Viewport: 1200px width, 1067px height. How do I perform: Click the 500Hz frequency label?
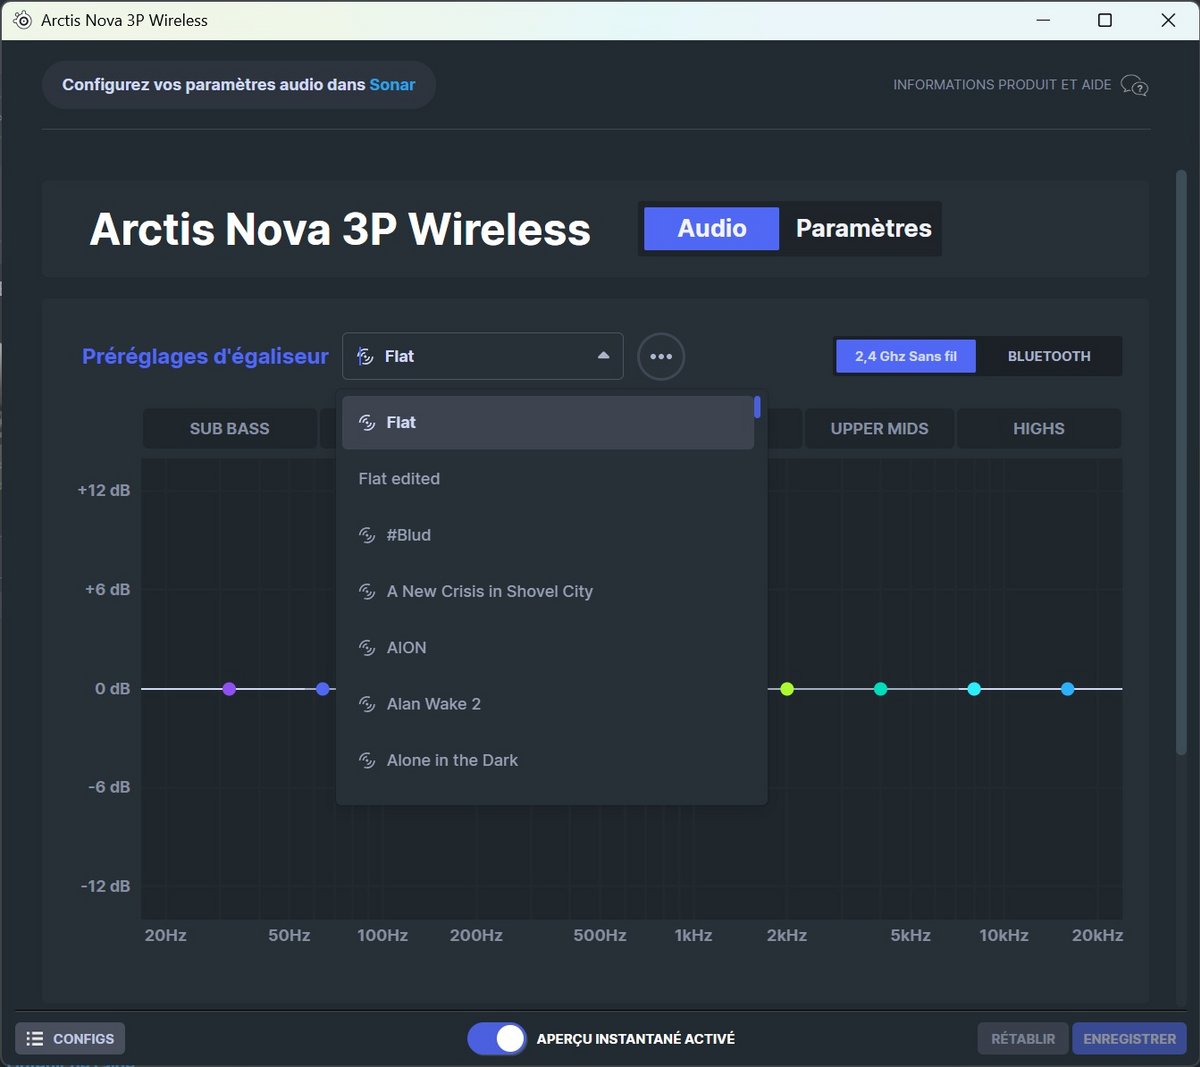600,936
